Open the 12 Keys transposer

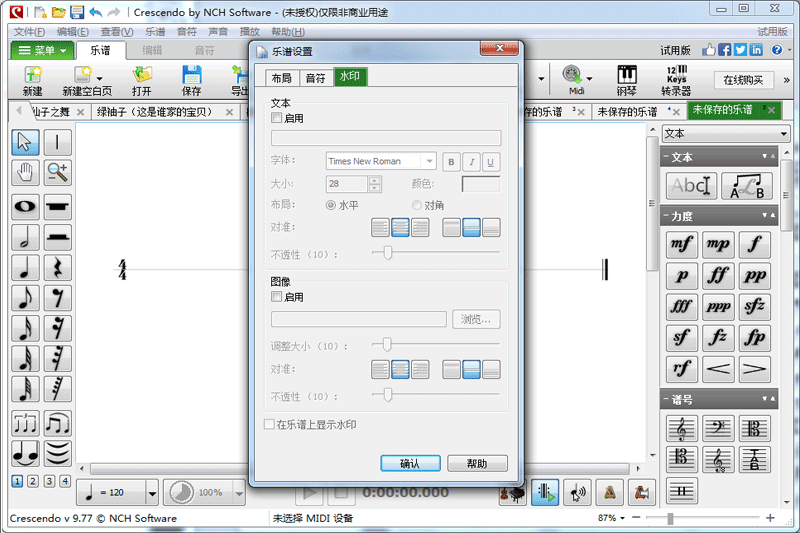676,81
